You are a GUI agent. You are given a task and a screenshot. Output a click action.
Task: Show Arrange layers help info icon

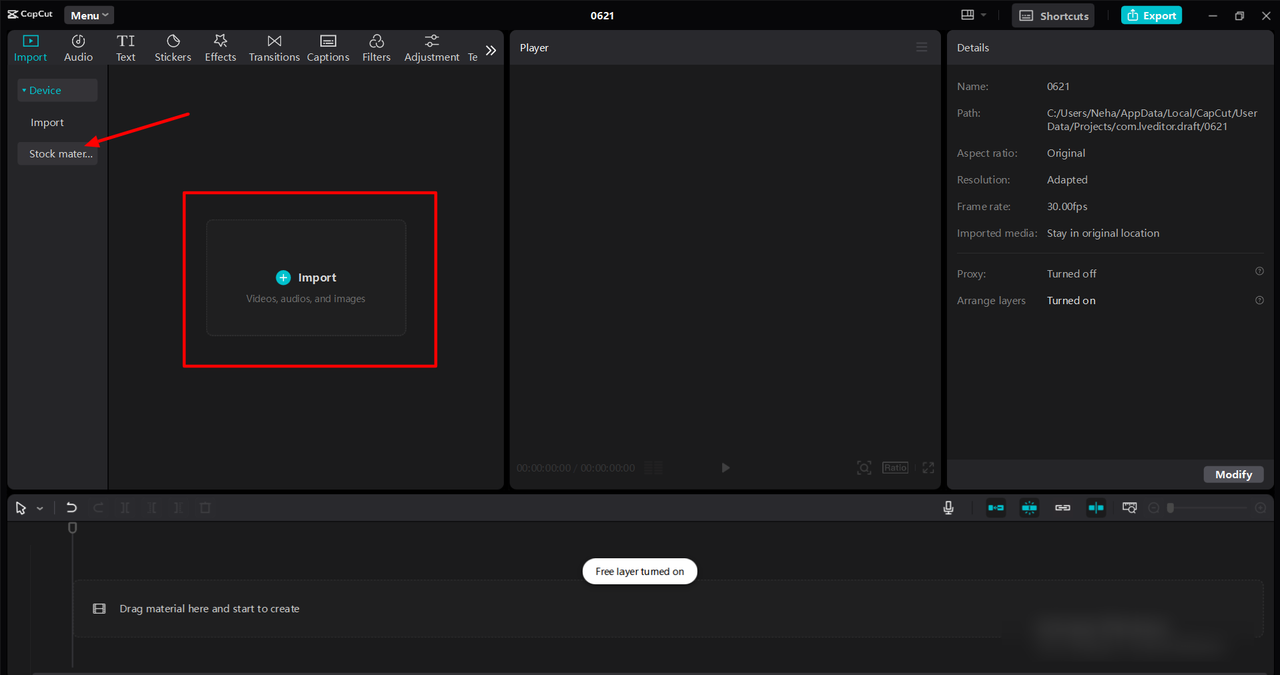pos(1259,299)
